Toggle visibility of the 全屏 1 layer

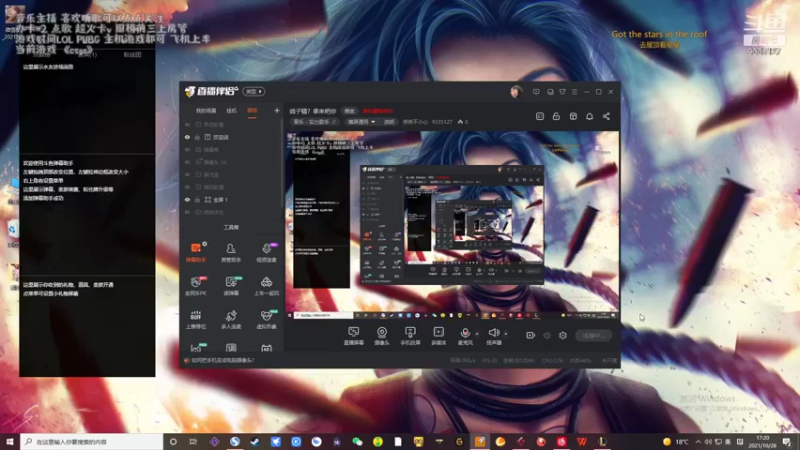pos(187,199)
